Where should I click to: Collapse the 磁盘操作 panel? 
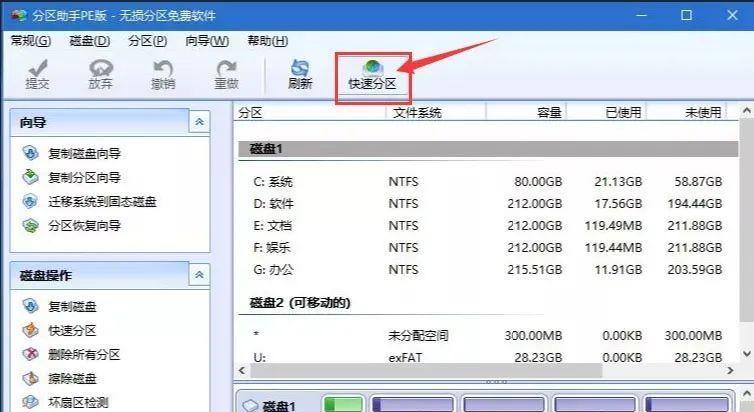[199, 275]
